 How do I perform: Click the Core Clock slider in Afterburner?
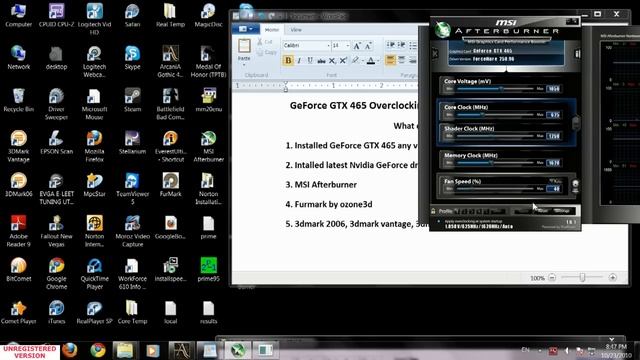pyautogui.click(x=494, y=115)
